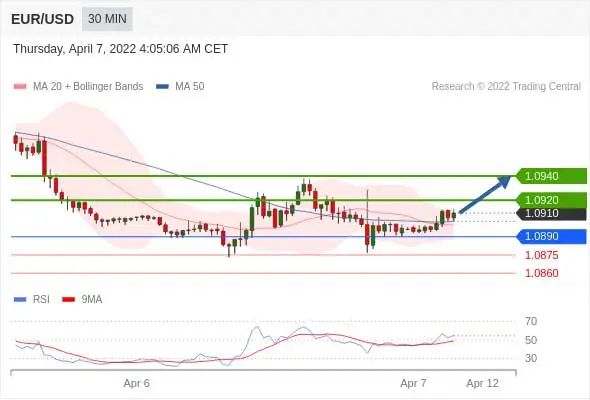
Task: Click the 9MA legend label
Action: tap(92, 300)
